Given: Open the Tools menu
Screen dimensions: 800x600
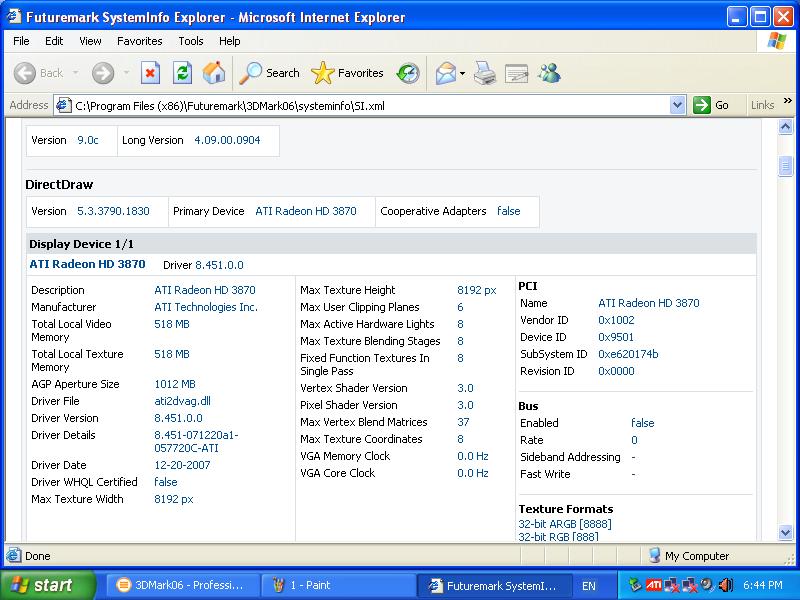Looking at the screenshot, I should coord(190,41).
